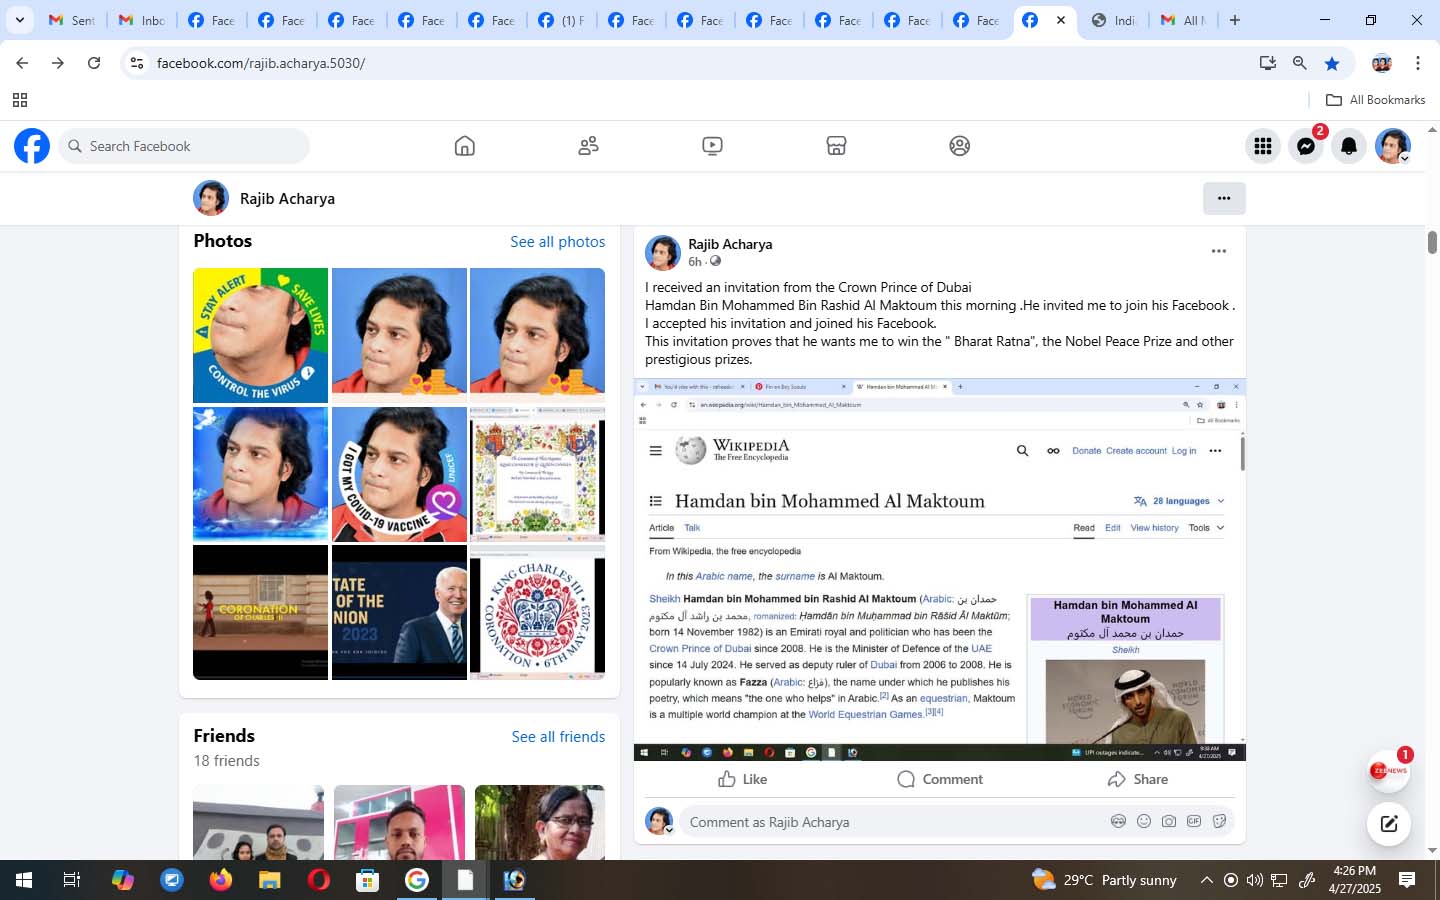Open the account profile picture menu
1440x900 pixels.
1392,146
